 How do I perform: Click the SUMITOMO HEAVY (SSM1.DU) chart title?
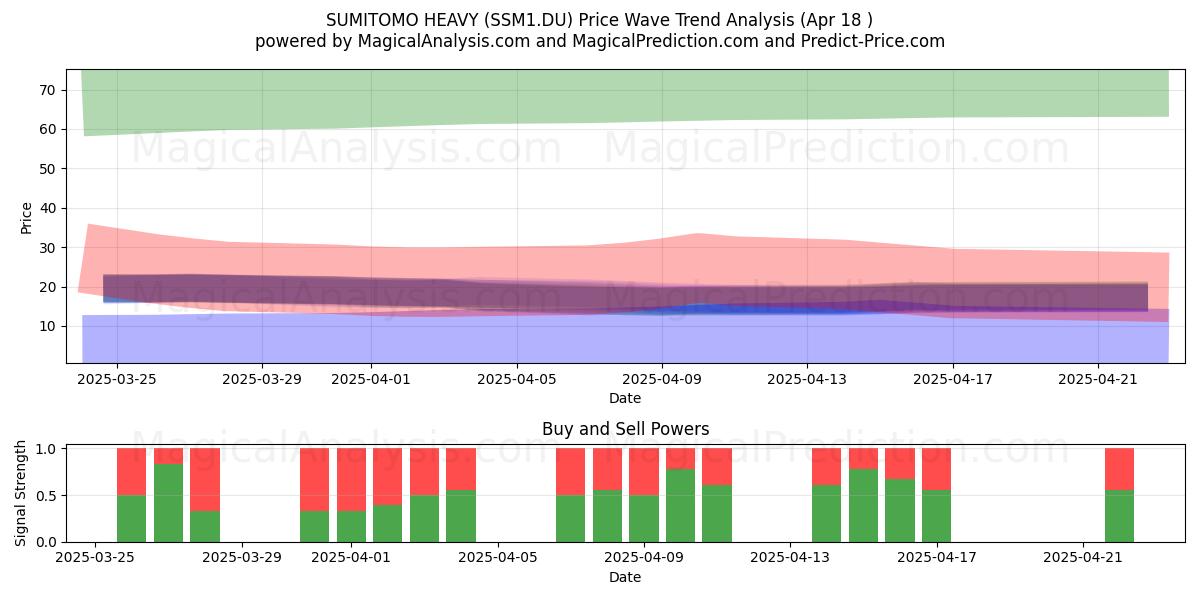tap(600, 20)
